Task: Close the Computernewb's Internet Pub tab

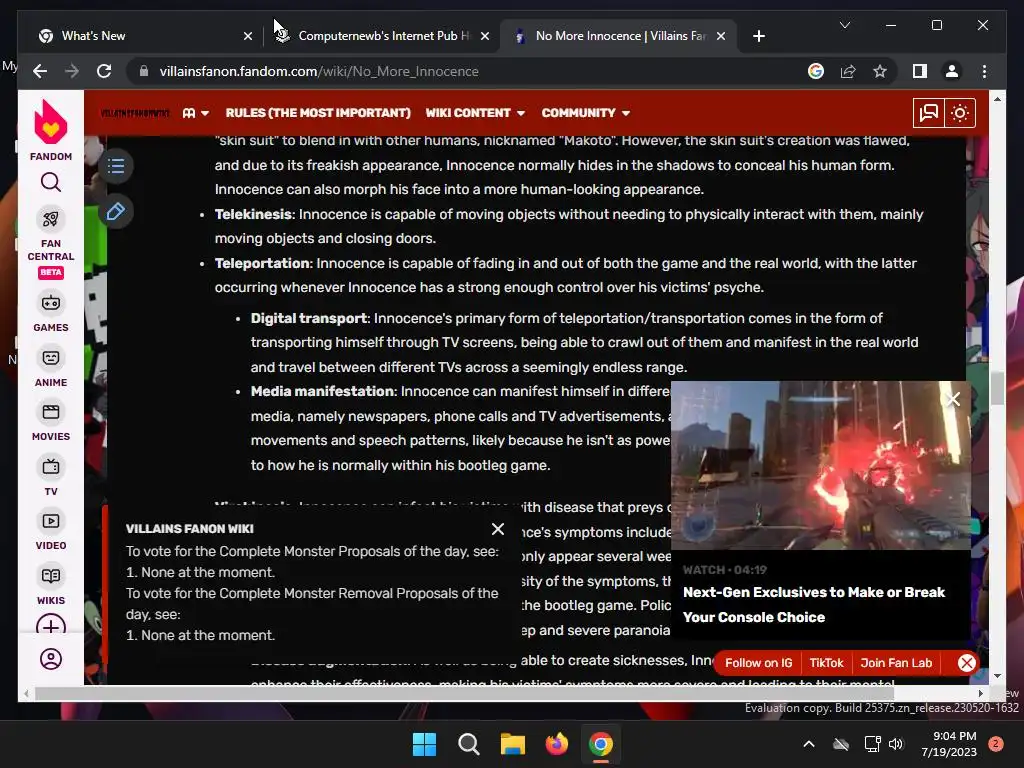Action: 485,36
